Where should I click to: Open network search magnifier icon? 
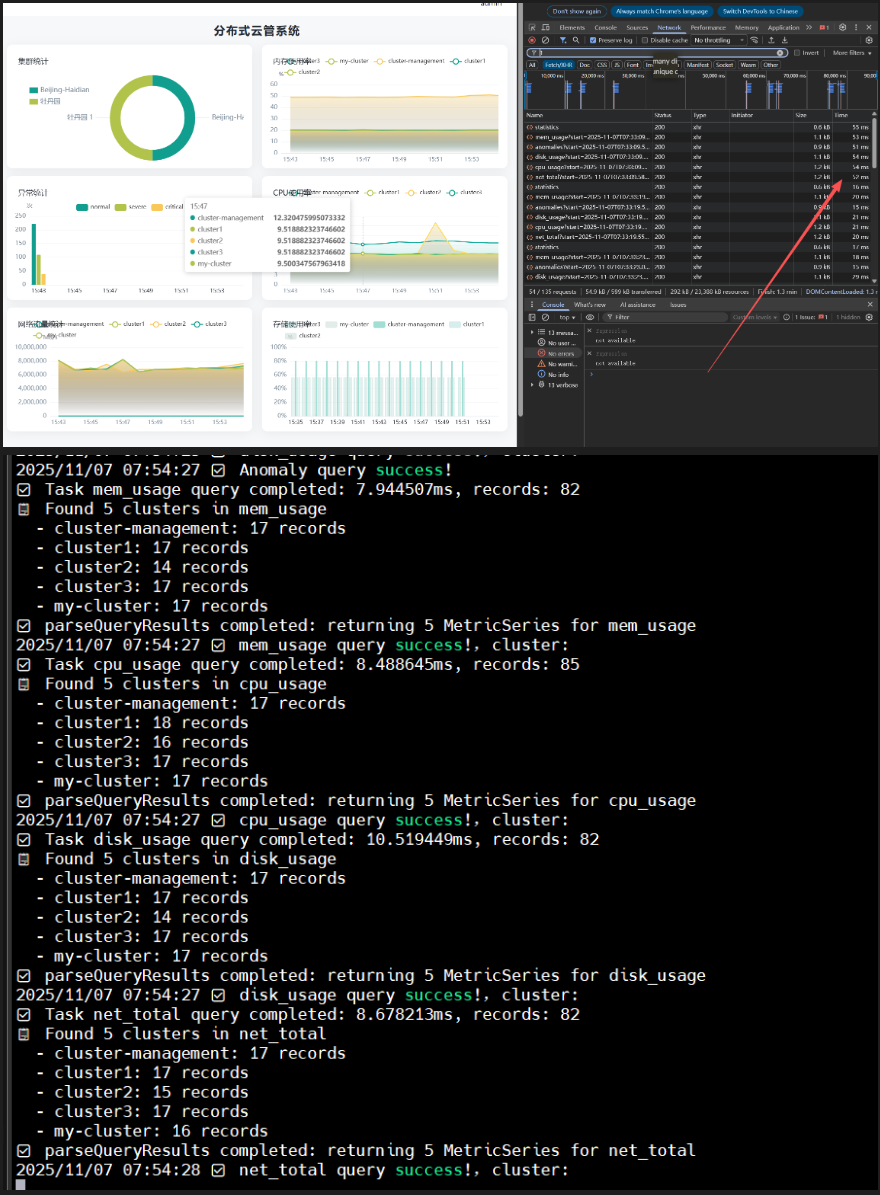point(576,40)
